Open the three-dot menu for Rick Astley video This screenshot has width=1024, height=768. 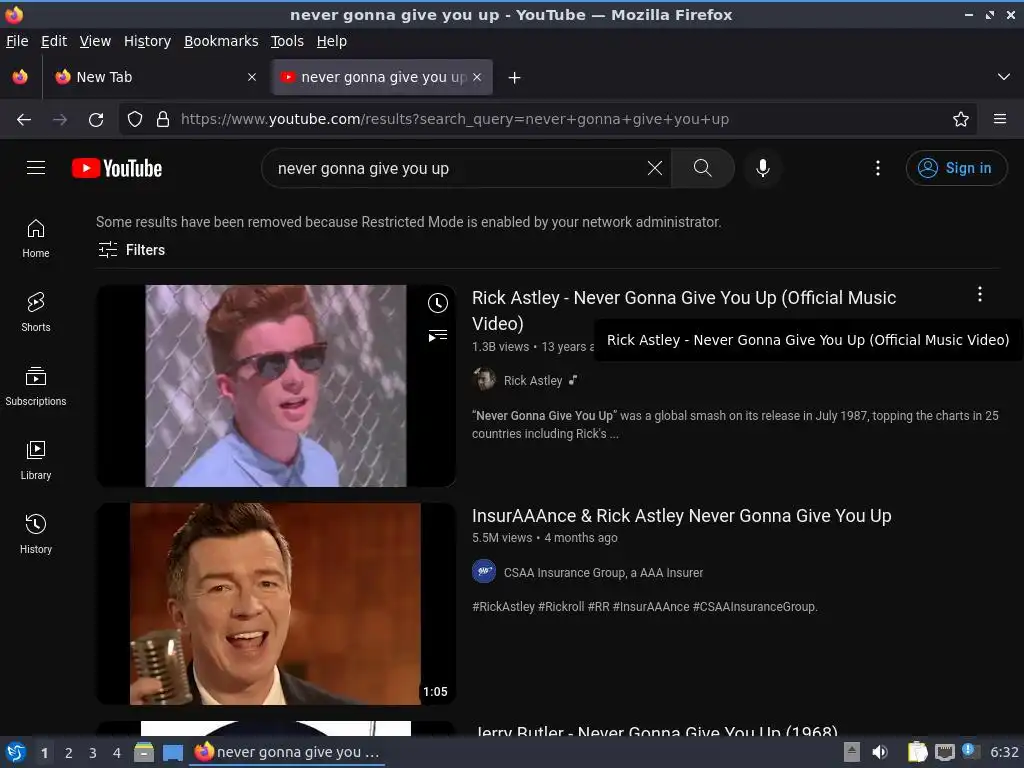click(x=980, y=295)
